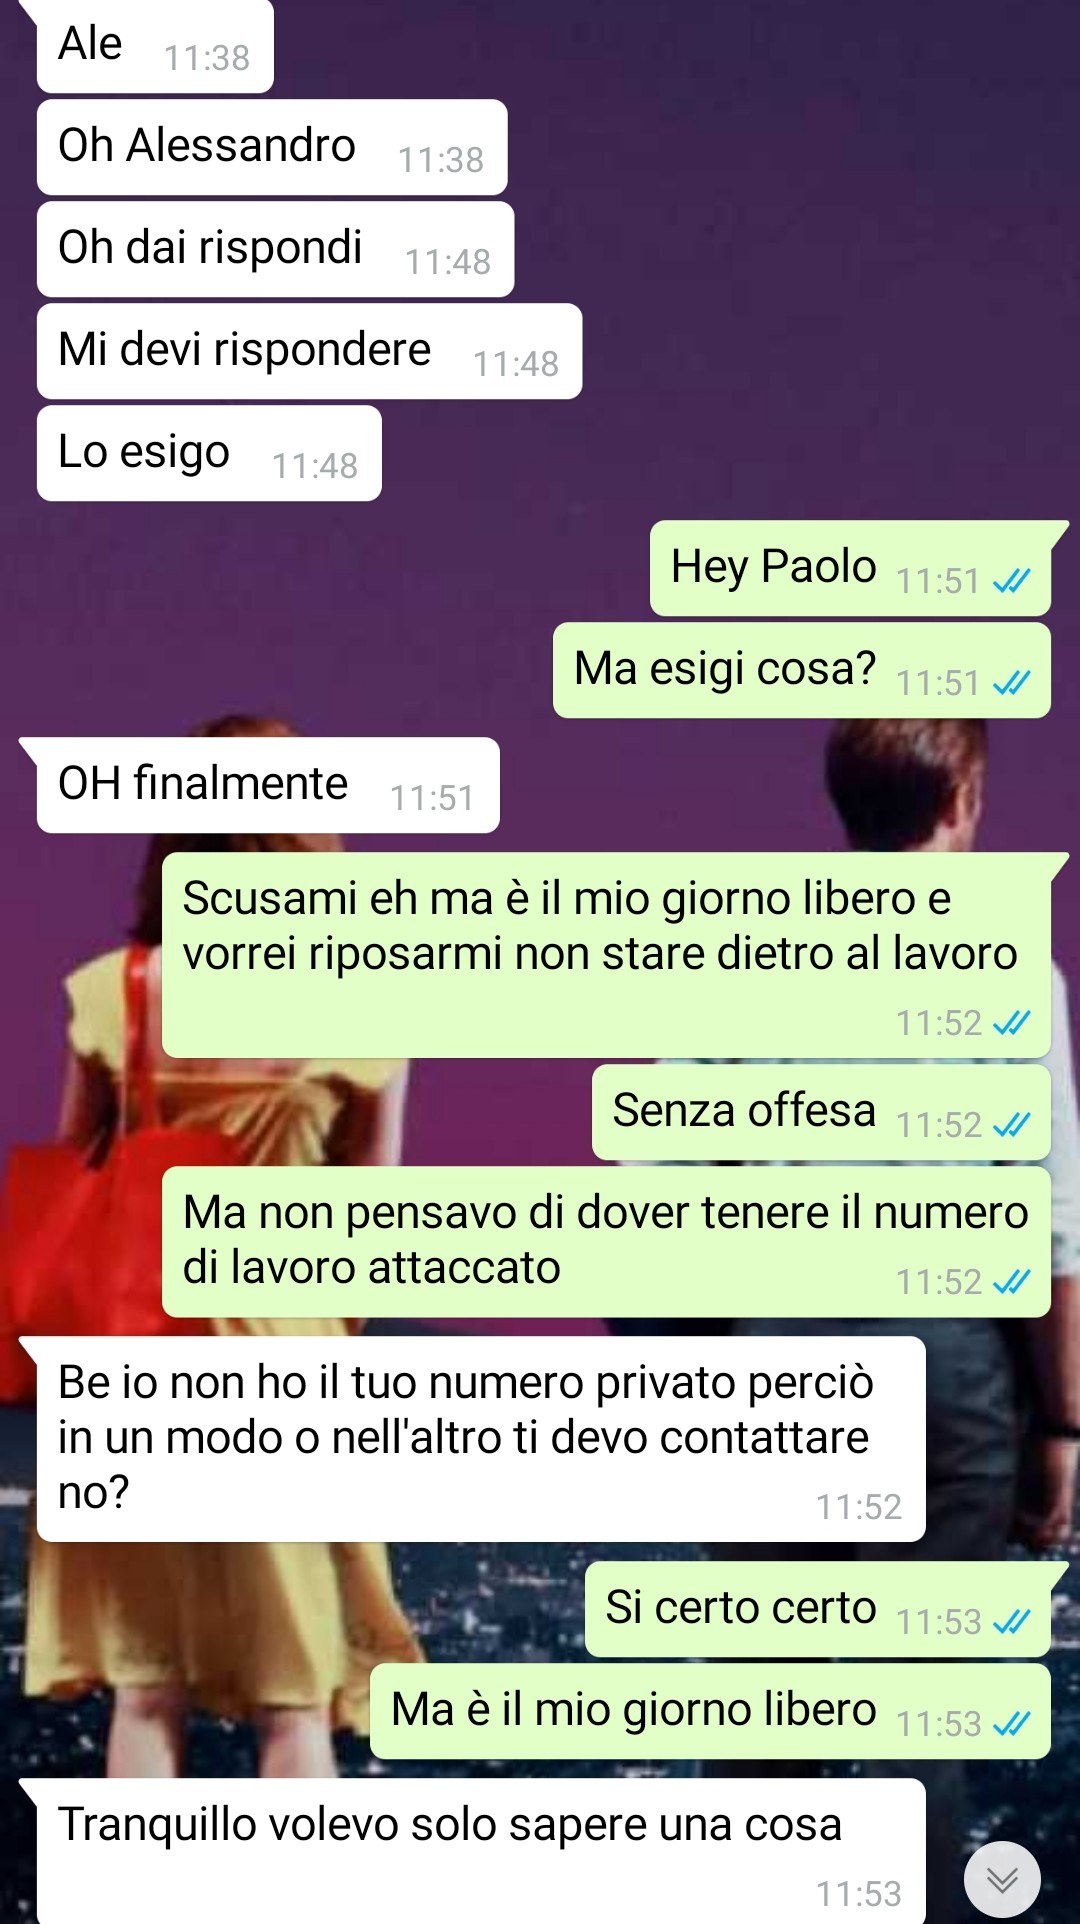
Task: Tap the 11:52 timestamp on 'Be io non' message
Action: (859, 1507)
